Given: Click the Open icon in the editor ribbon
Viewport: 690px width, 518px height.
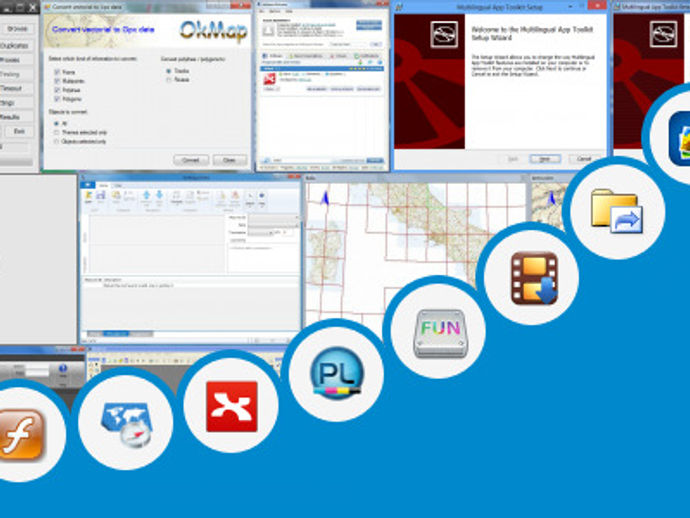Looking at the screenshot, I should click(x=88, y=196).
